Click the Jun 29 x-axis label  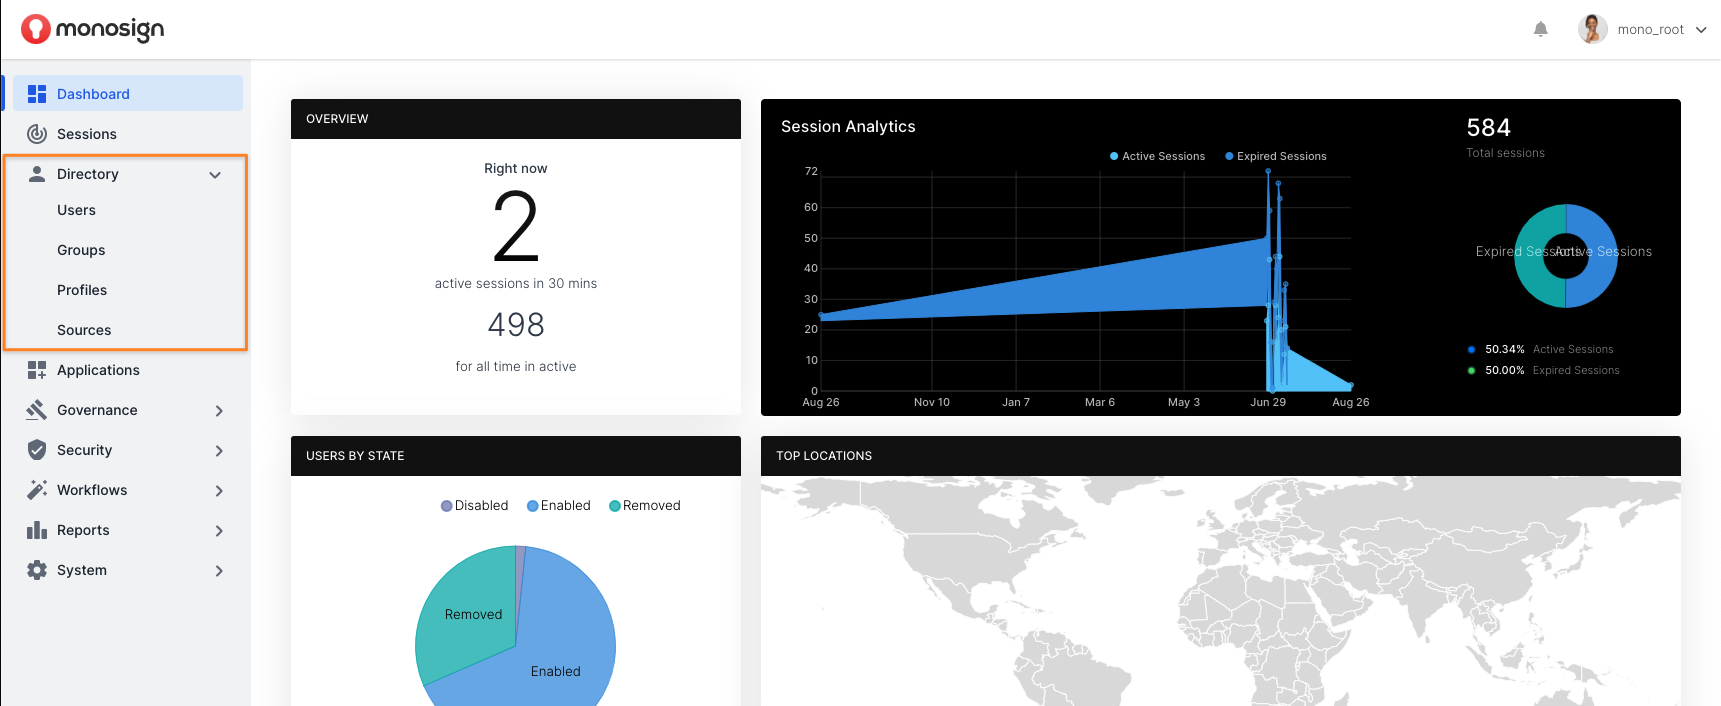click(x=1268, y=402)
